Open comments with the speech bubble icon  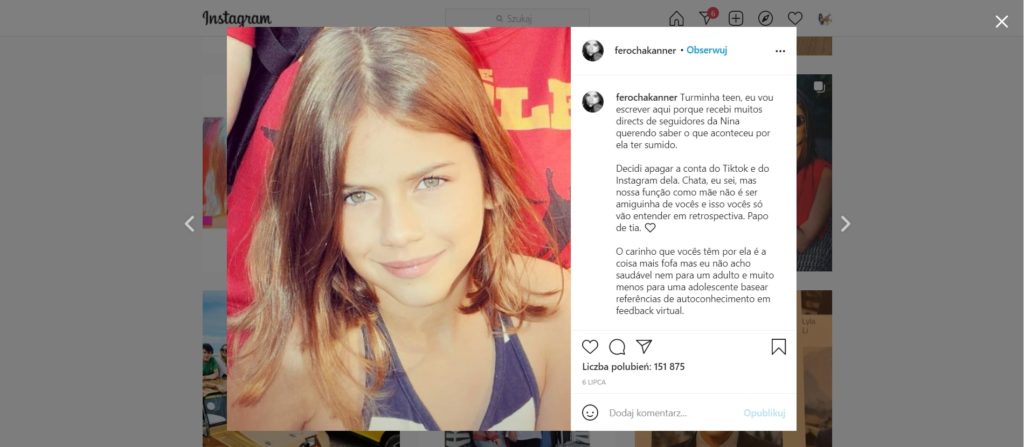click(x=617, y=347)
